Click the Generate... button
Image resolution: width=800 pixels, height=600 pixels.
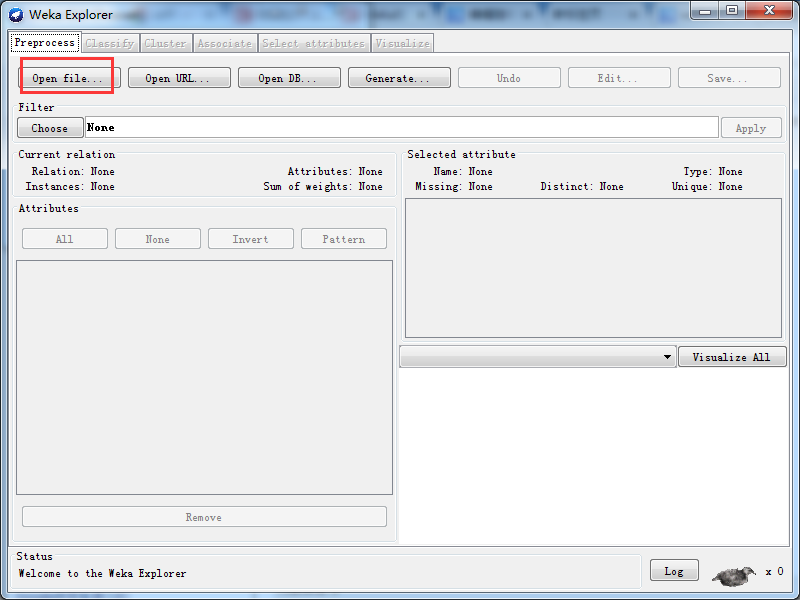[399, 78]
